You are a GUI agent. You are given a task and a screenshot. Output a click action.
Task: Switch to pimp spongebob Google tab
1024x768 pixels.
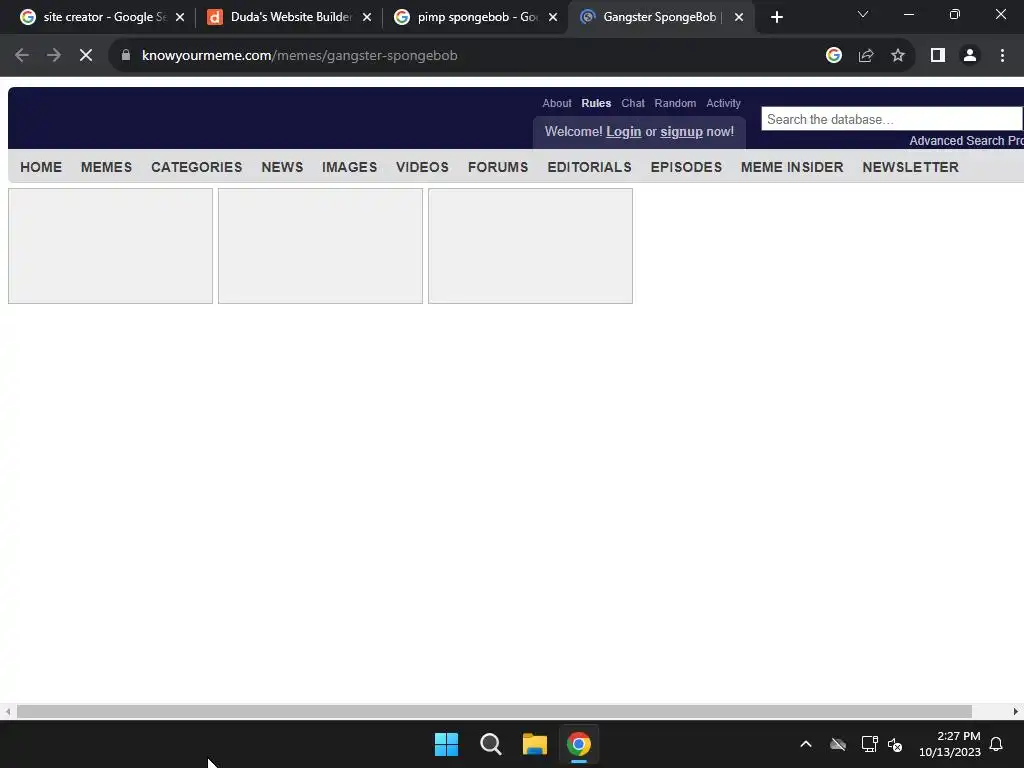pos(475,17)
